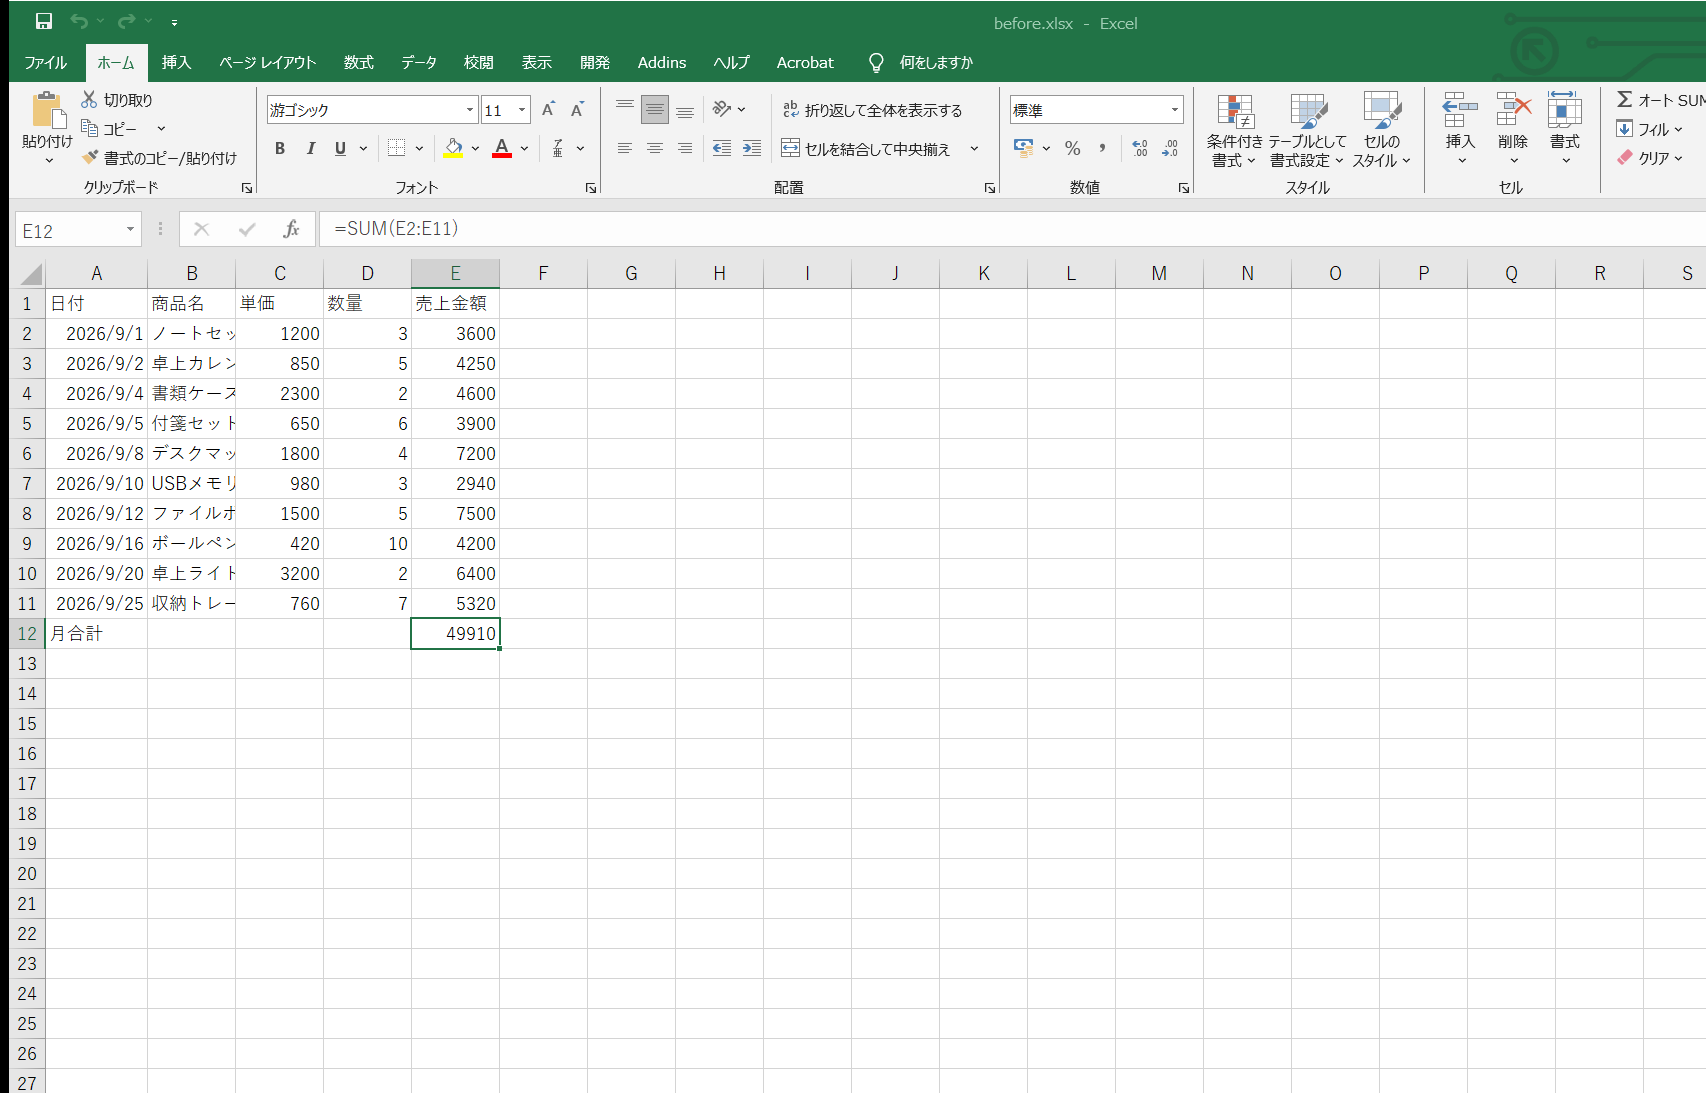Click the Paste button (貼り付け)
The width and height of the screenshot is (1706, 1093).
pos(47,129)
